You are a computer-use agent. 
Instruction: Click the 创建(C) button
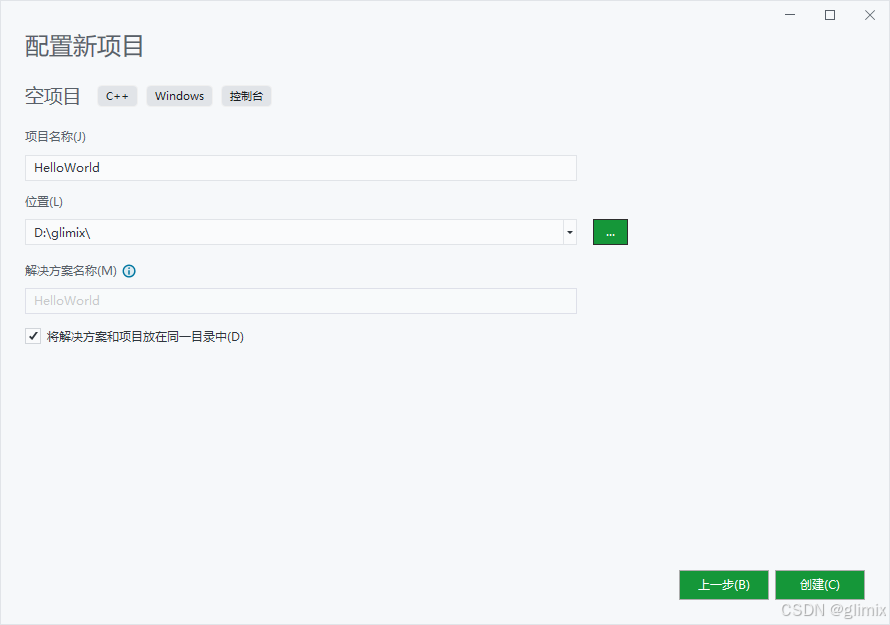coord(819,585)
